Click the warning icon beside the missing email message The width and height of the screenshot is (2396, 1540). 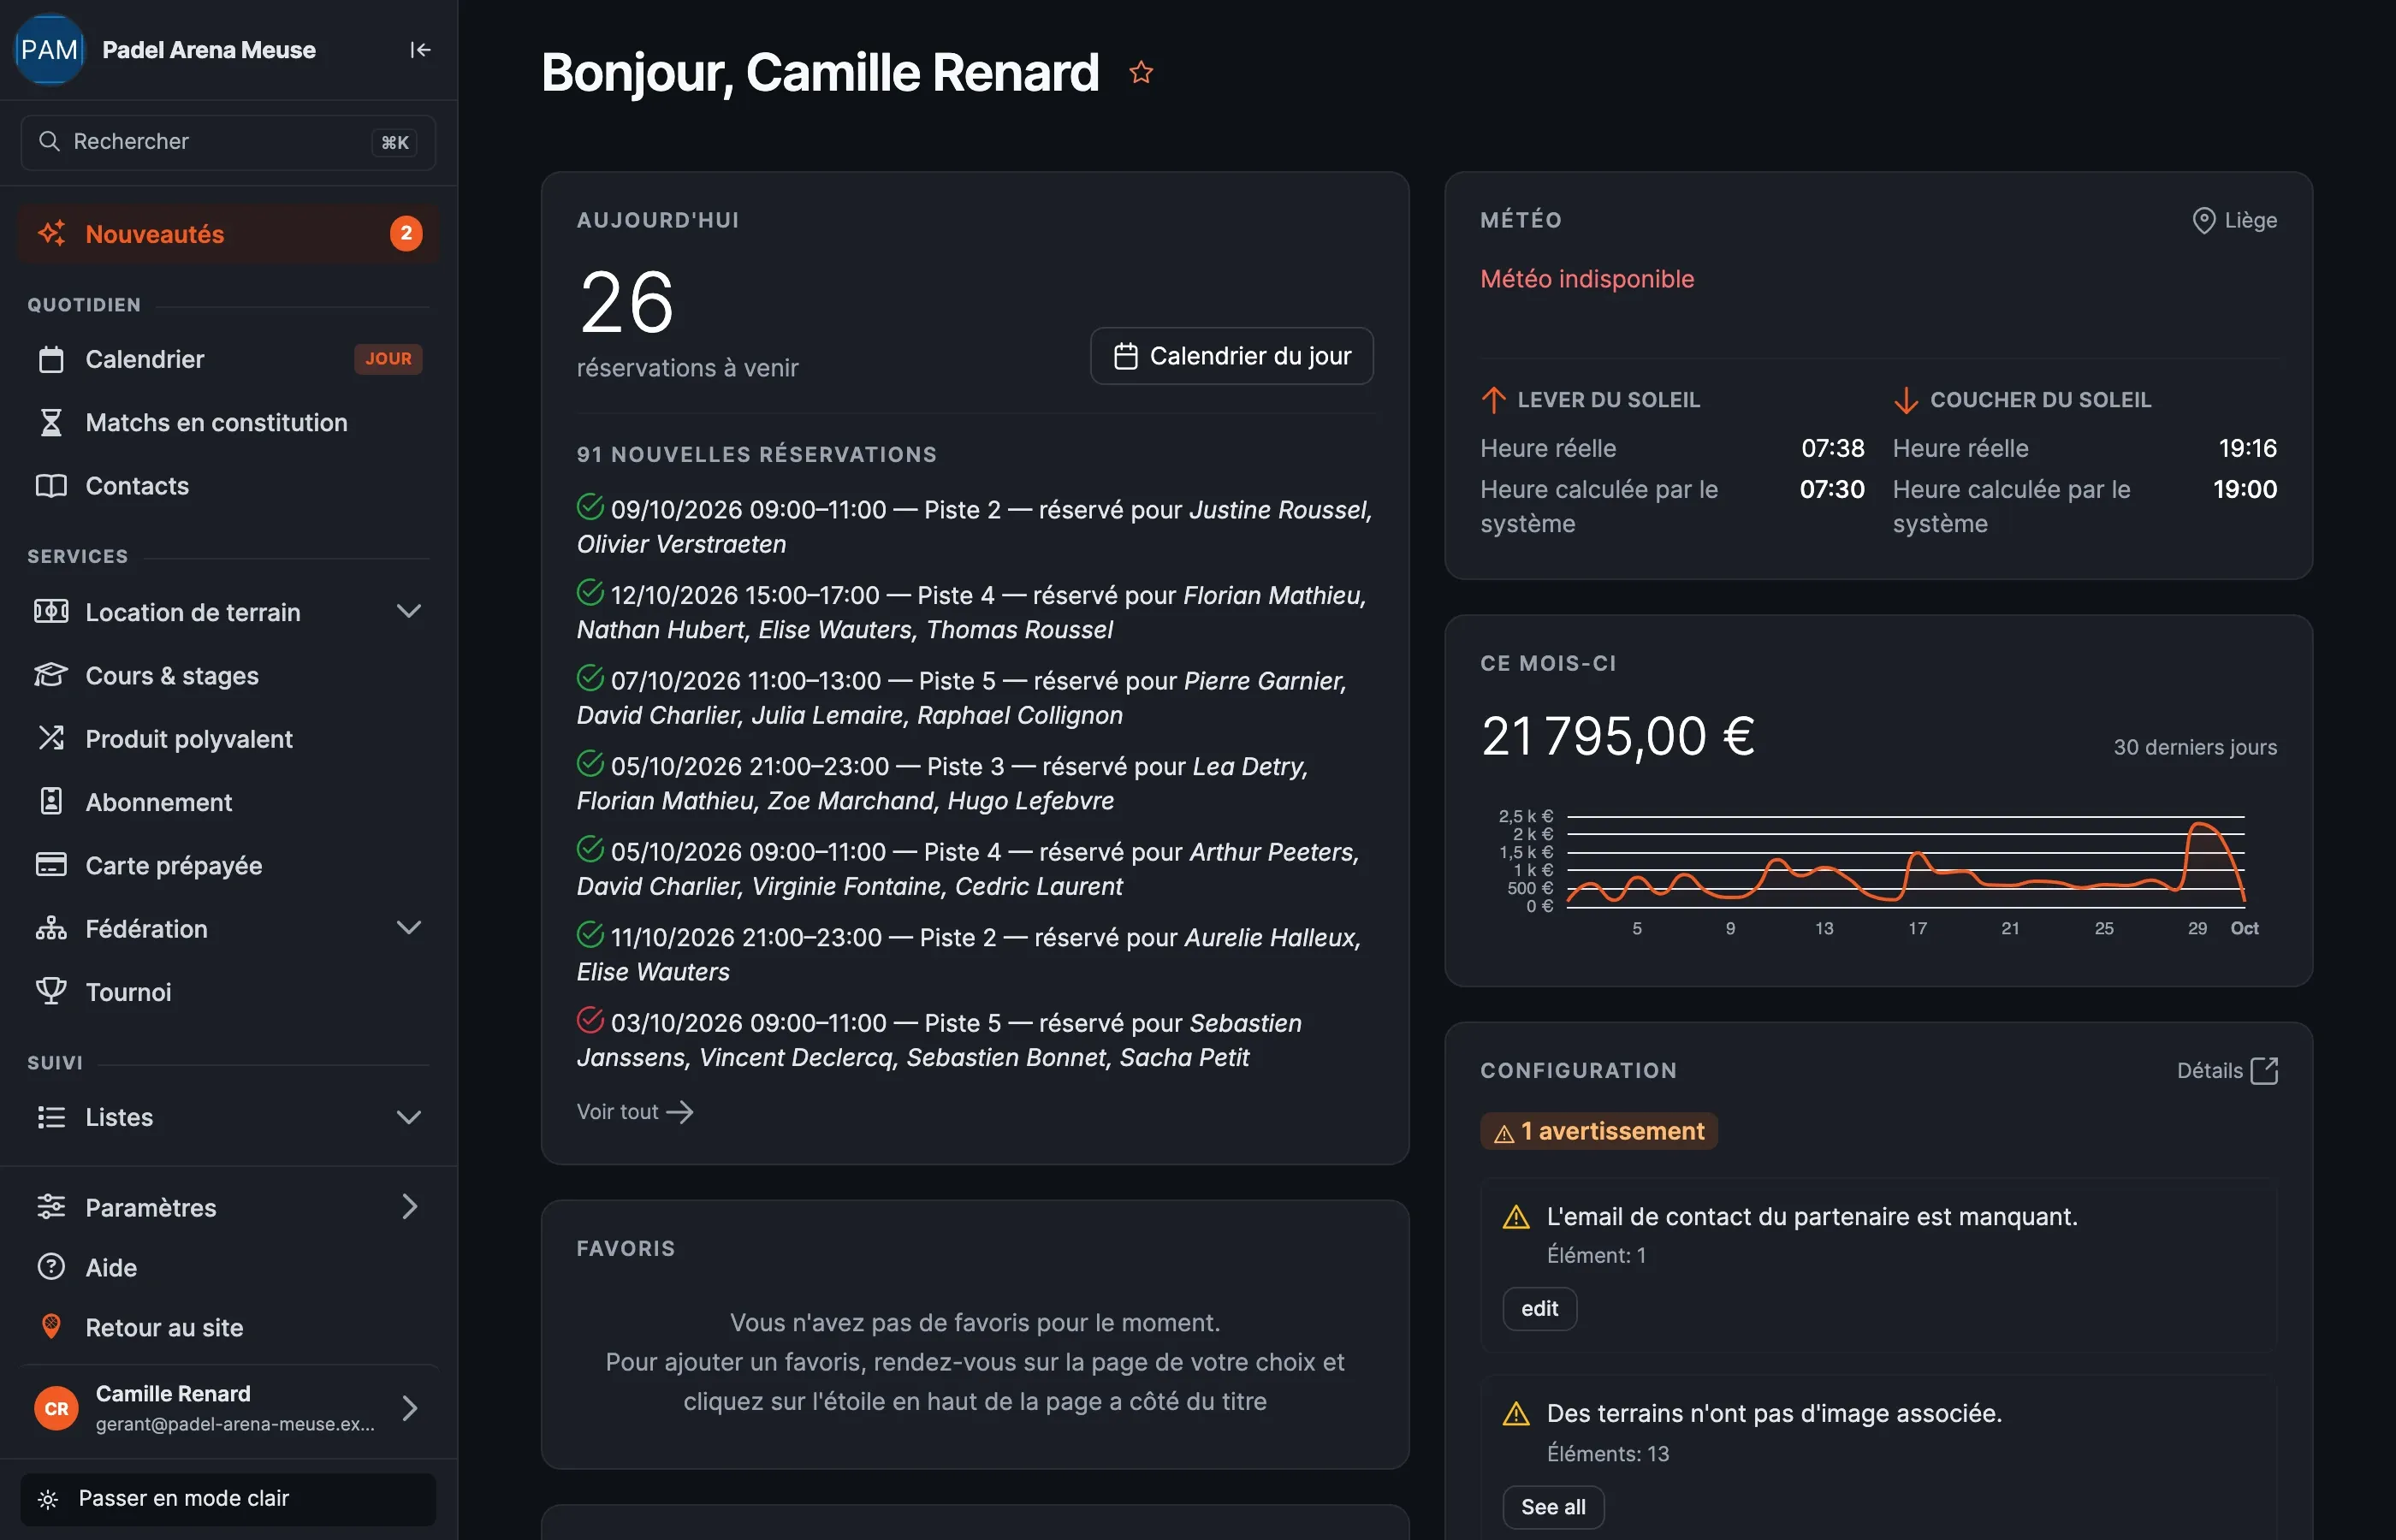[1516, 1217]
